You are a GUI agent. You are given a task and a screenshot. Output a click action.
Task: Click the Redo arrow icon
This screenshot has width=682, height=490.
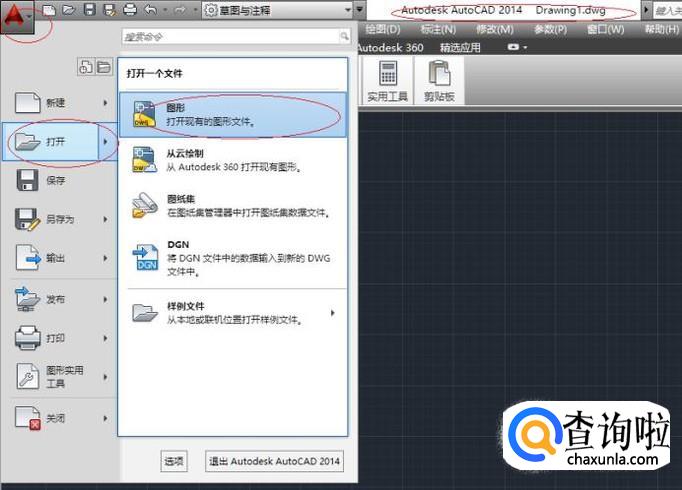[180, 10]
